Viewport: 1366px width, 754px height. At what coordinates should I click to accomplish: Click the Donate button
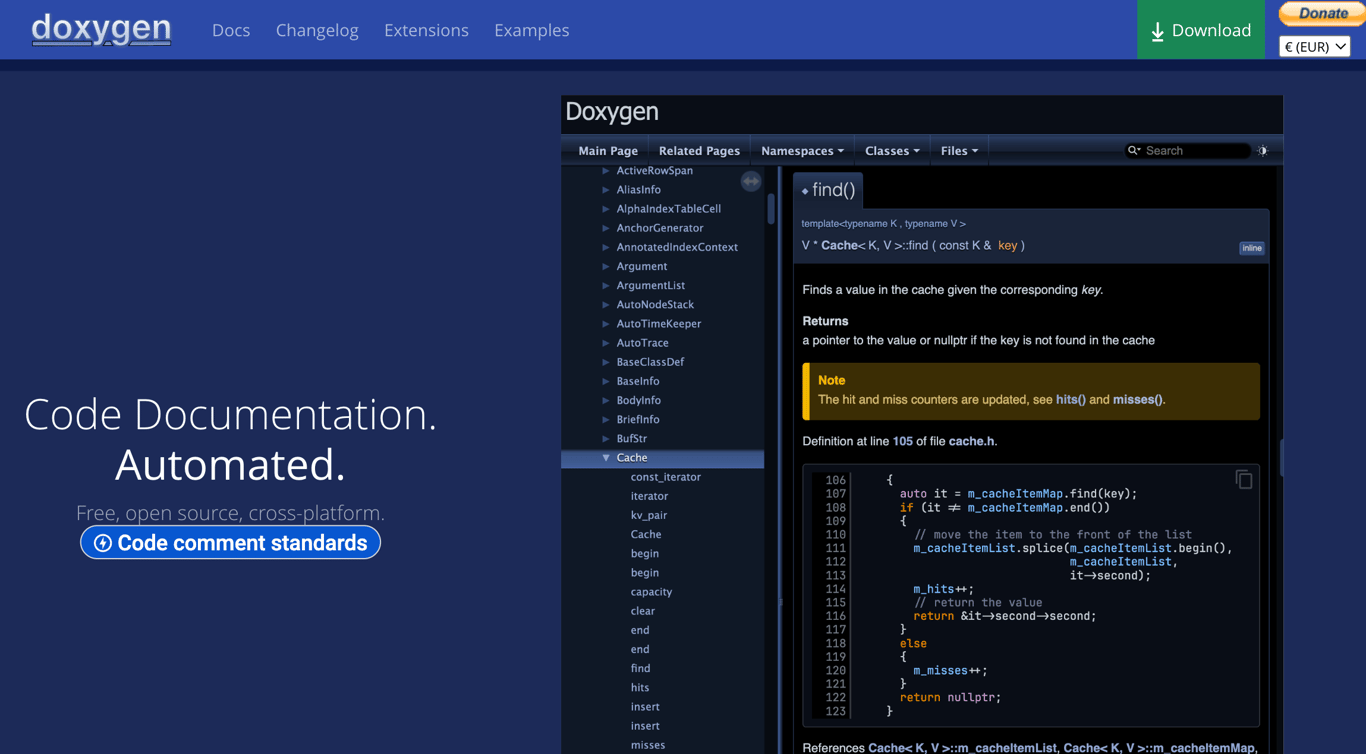1322,14
